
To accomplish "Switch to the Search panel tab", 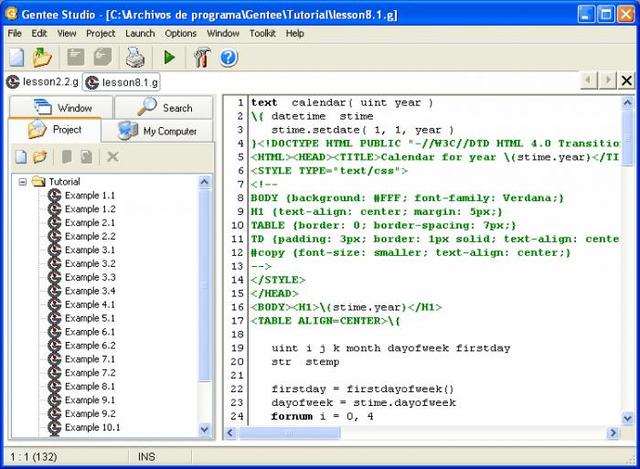I will [164, 107].
